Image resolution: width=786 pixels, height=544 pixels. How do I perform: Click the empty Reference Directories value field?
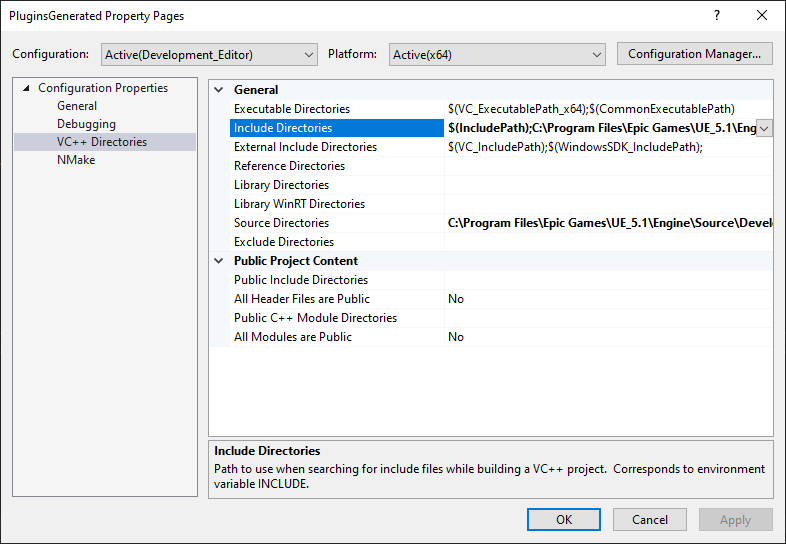click(608, 166)
